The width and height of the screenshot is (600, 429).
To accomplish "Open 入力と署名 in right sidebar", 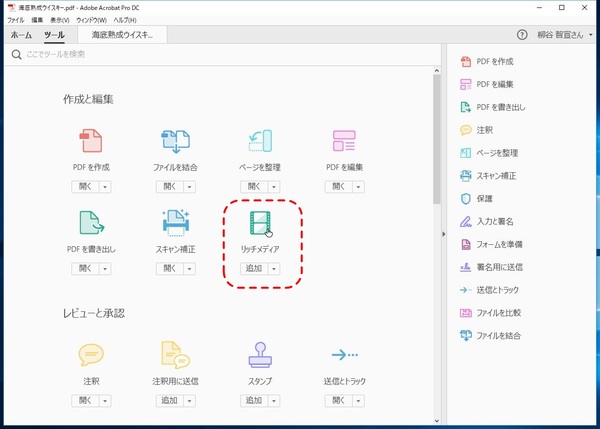I will 487,222.
